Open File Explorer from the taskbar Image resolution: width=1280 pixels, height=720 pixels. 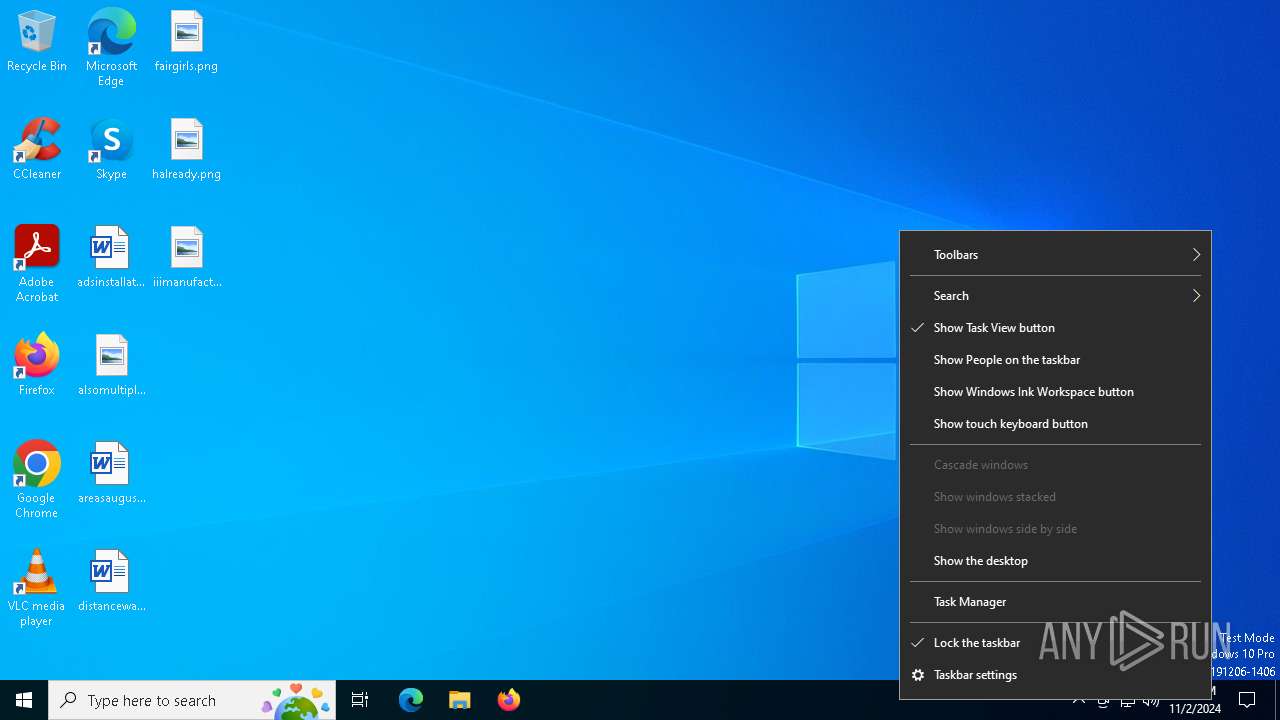pyautogui.click(x=460, y=700)
